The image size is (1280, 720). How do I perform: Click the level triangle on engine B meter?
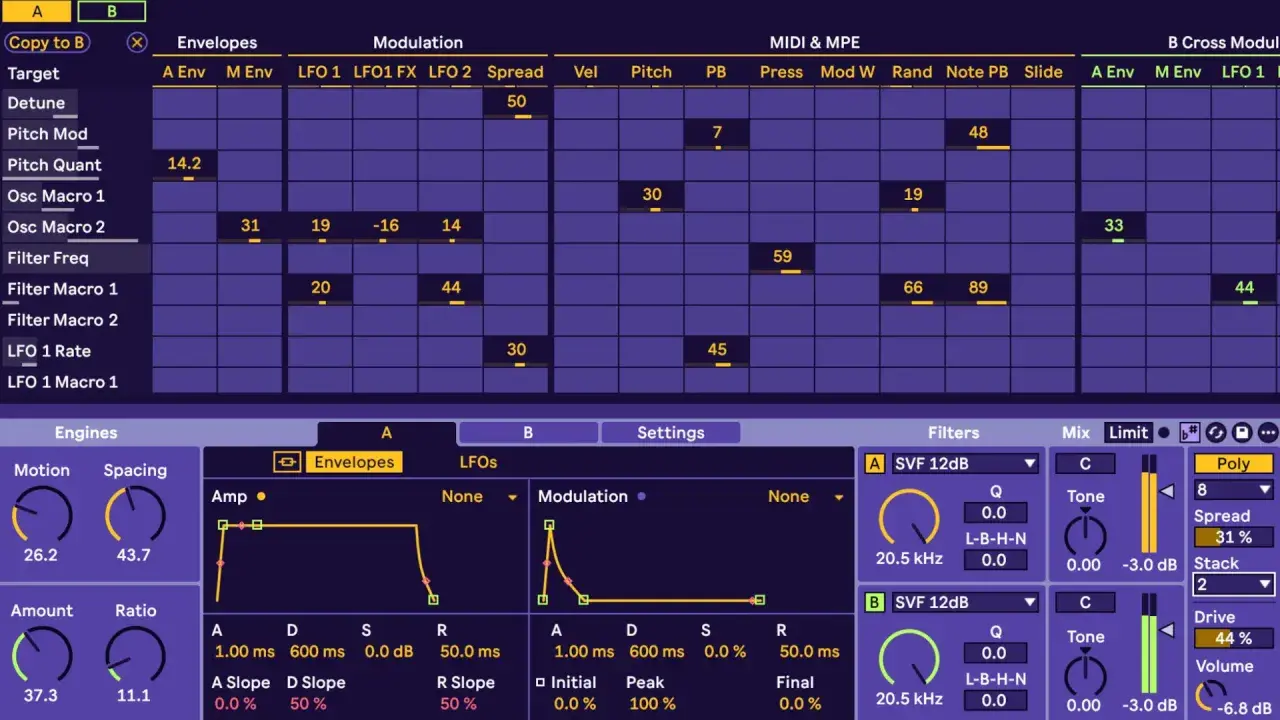1166,630
